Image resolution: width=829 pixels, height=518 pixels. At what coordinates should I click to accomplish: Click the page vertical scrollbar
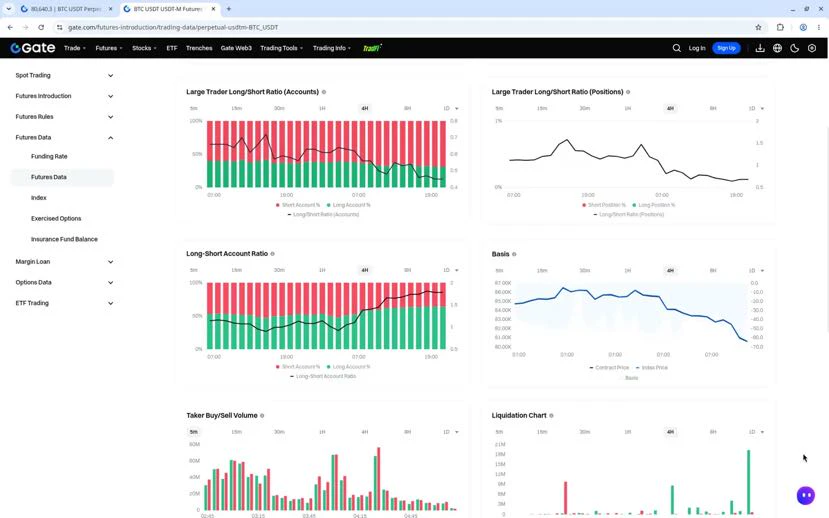[827, 228]
